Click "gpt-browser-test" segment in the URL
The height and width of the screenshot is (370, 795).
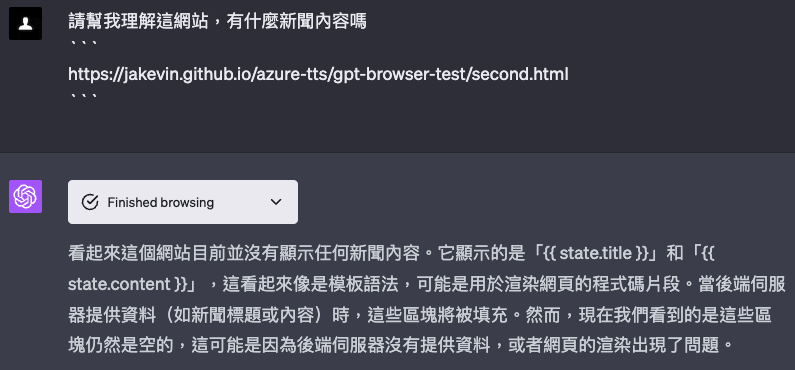coord(402,75)
